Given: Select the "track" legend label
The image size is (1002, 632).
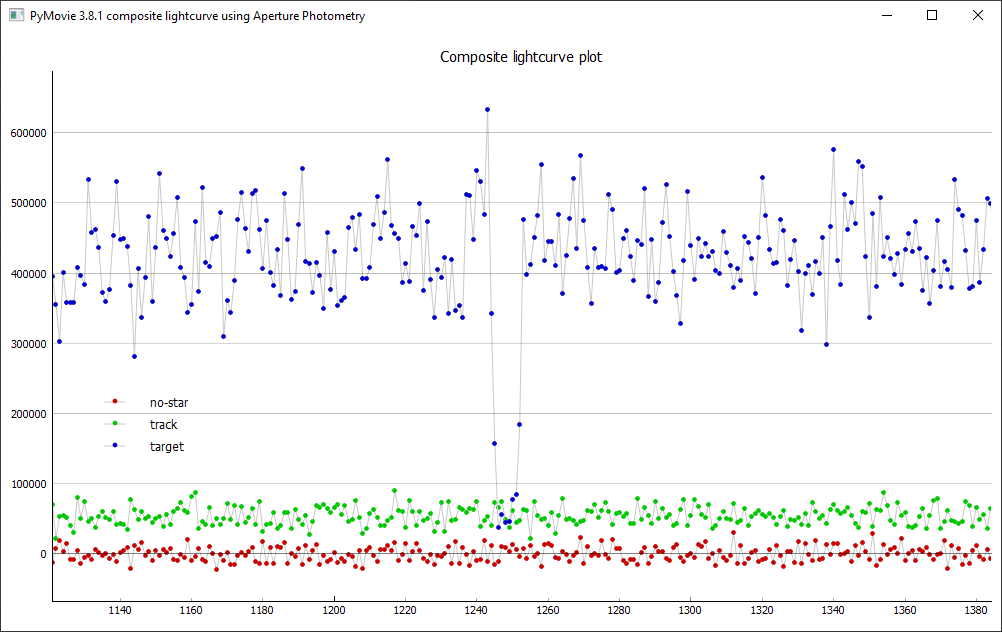Looking at the screenshot, I should click(163, 425).
